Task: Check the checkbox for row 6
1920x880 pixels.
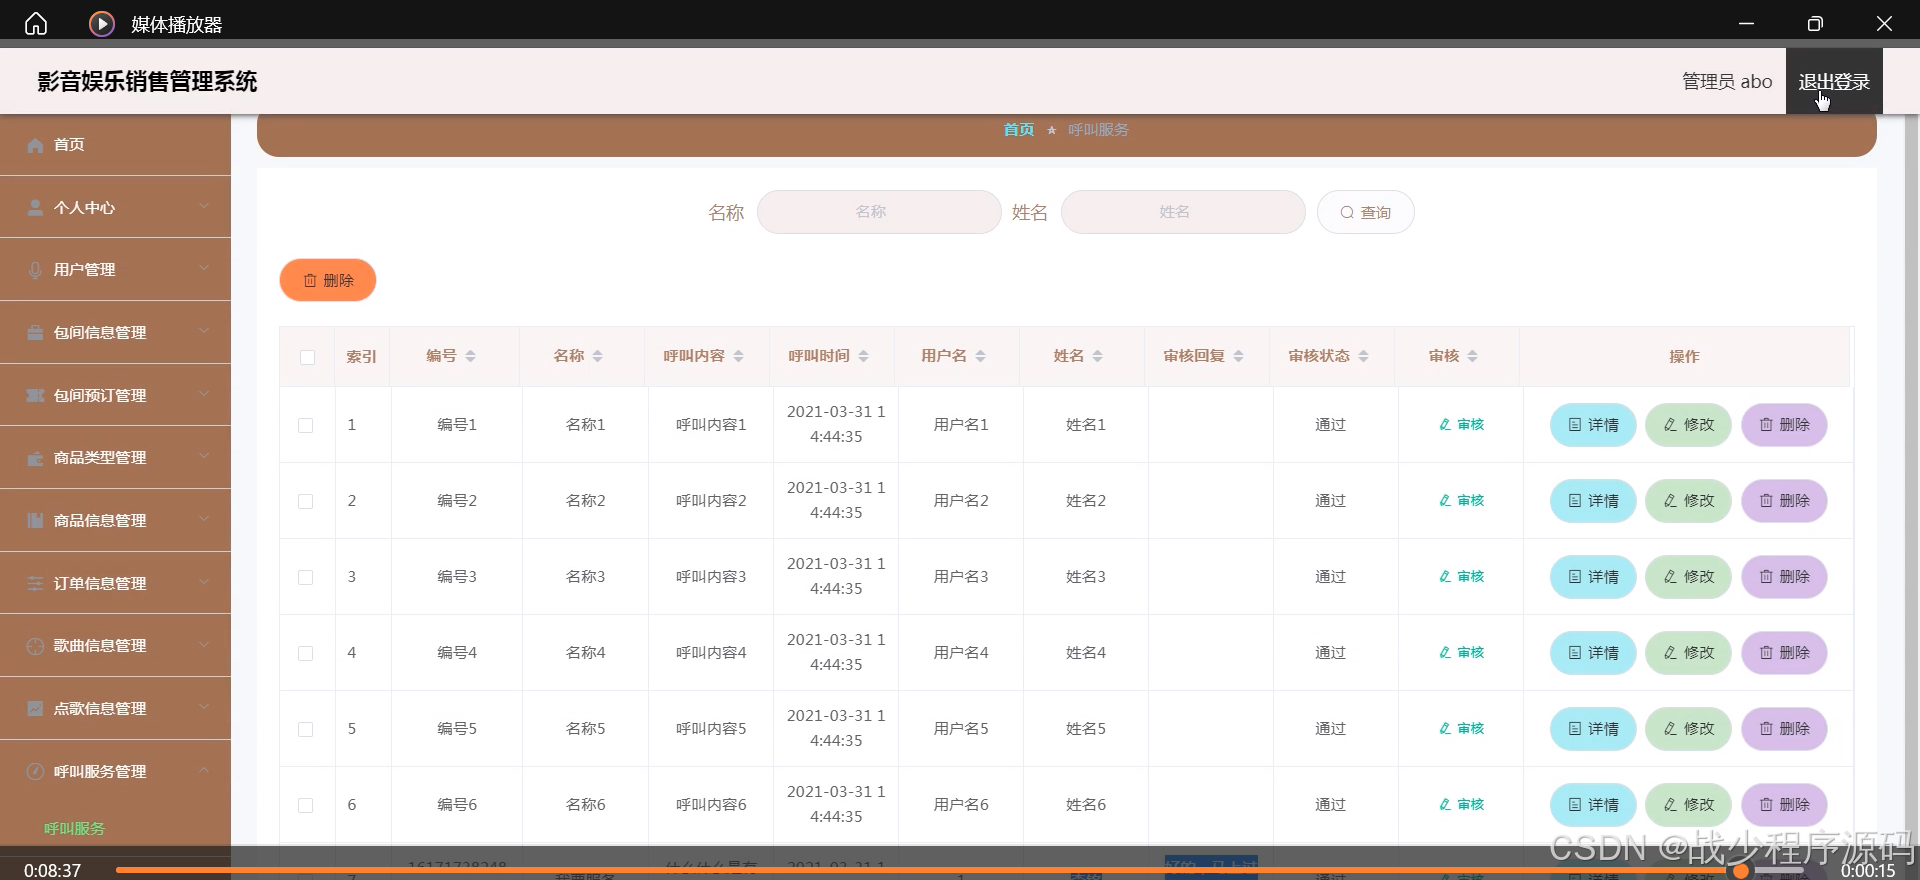Action: [x=306, y=805]
